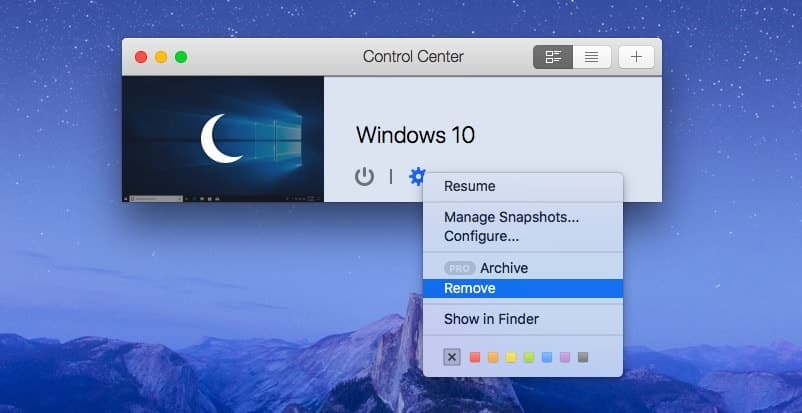The image size is (802, 413).
Task: Add a new virtual machine with plus button
Action: tap(636, 57)
